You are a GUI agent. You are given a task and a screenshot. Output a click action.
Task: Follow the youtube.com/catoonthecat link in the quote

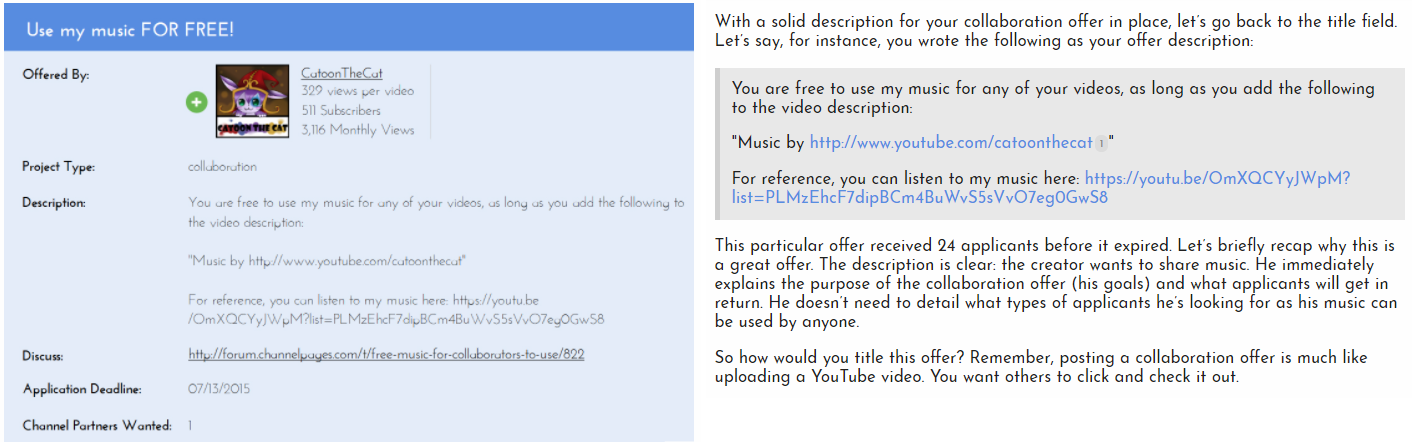[950, 143]
